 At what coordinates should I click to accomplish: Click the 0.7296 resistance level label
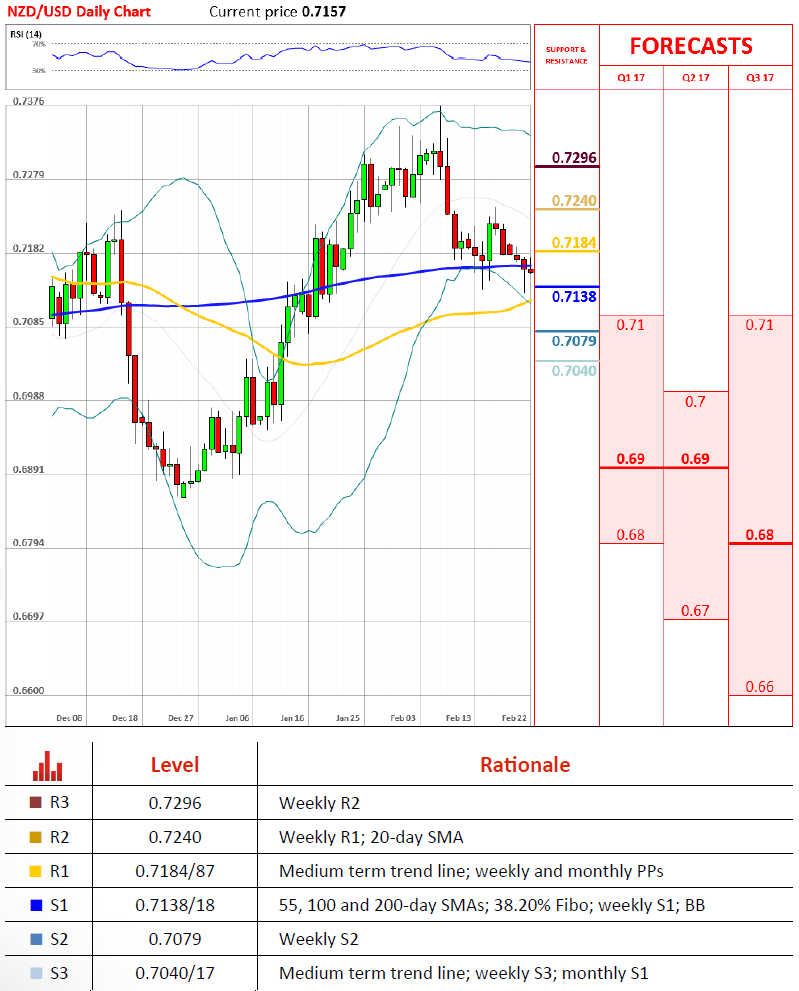(x=574, y=157)
